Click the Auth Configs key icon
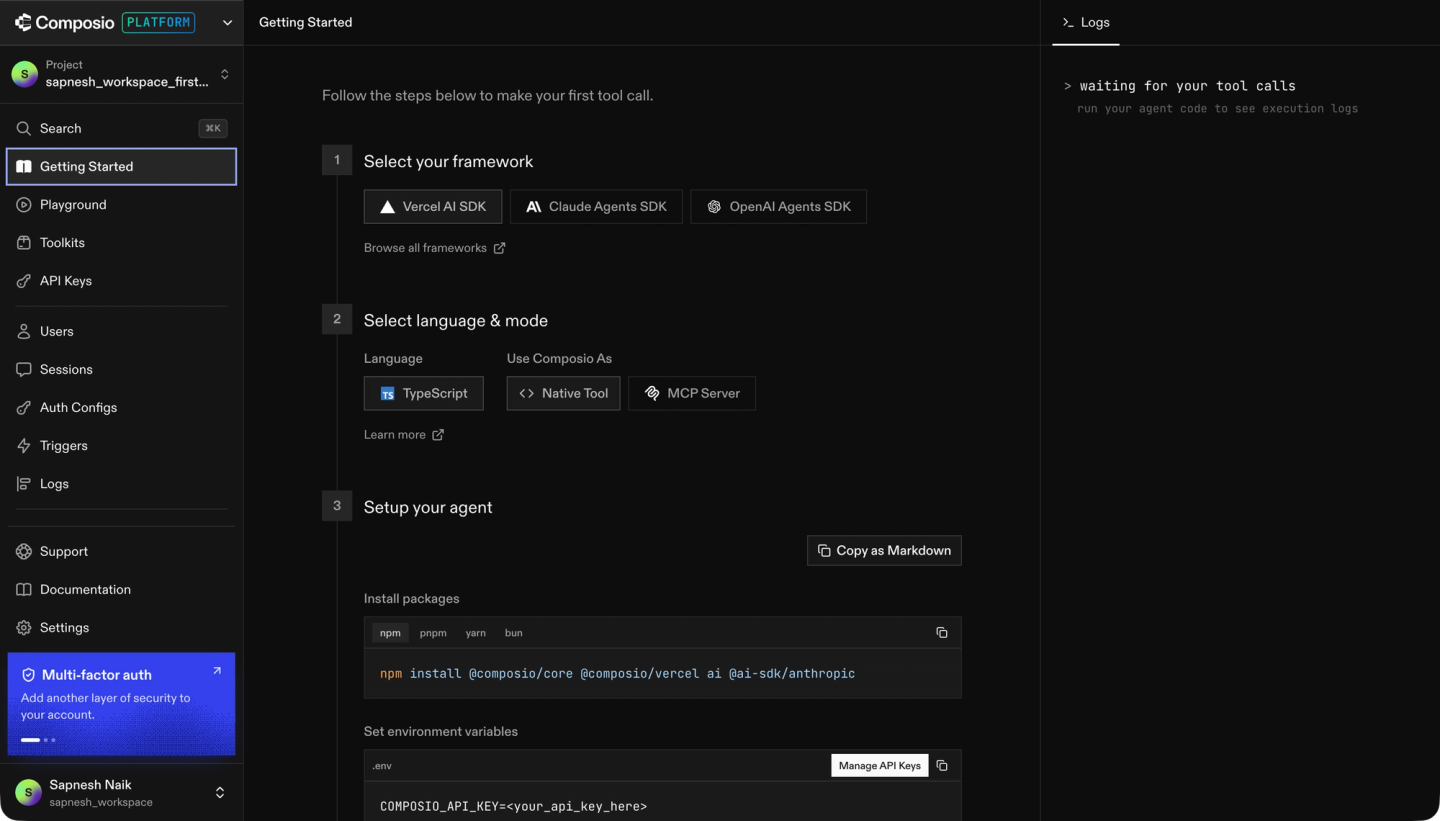Image resolution: width=1440 pixels, height=821 pixels. (24, 407)
